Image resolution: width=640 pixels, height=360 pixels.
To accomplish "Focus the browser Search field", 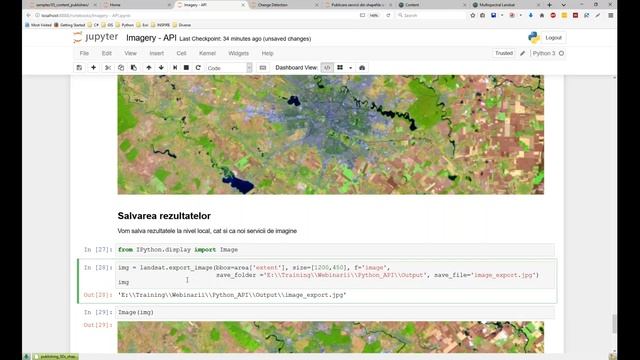I will pos(431,16).
